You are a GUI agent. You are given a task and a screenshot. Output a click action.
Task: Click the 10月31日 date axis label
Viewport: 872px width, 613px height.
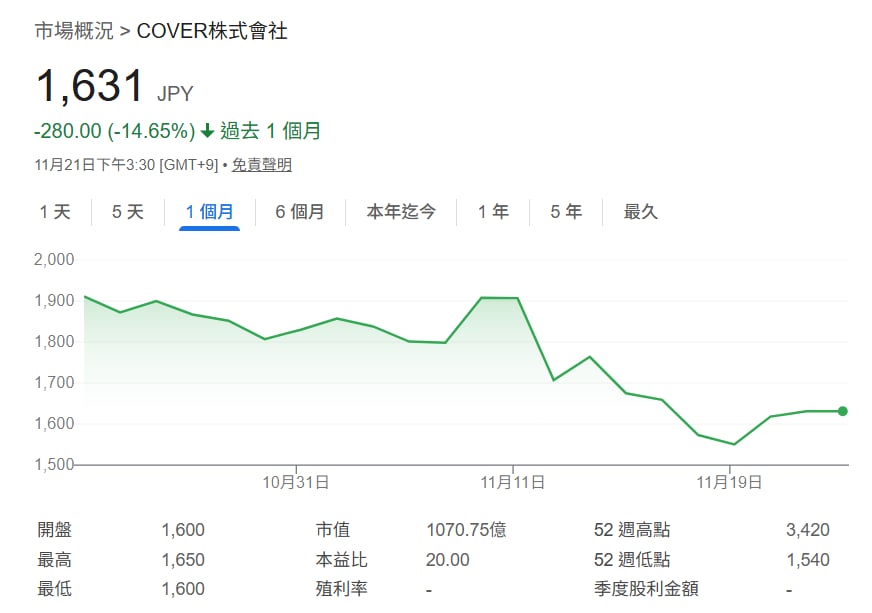click(296, 482)
